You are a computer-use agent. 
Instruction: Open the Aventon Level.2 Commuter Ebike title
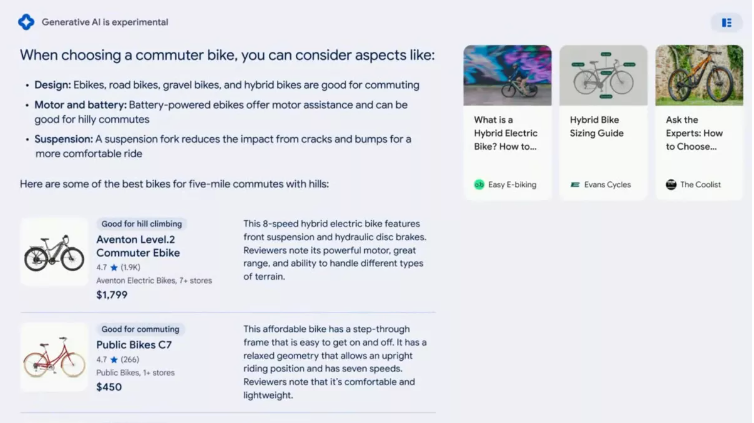[x=139, y=246]
